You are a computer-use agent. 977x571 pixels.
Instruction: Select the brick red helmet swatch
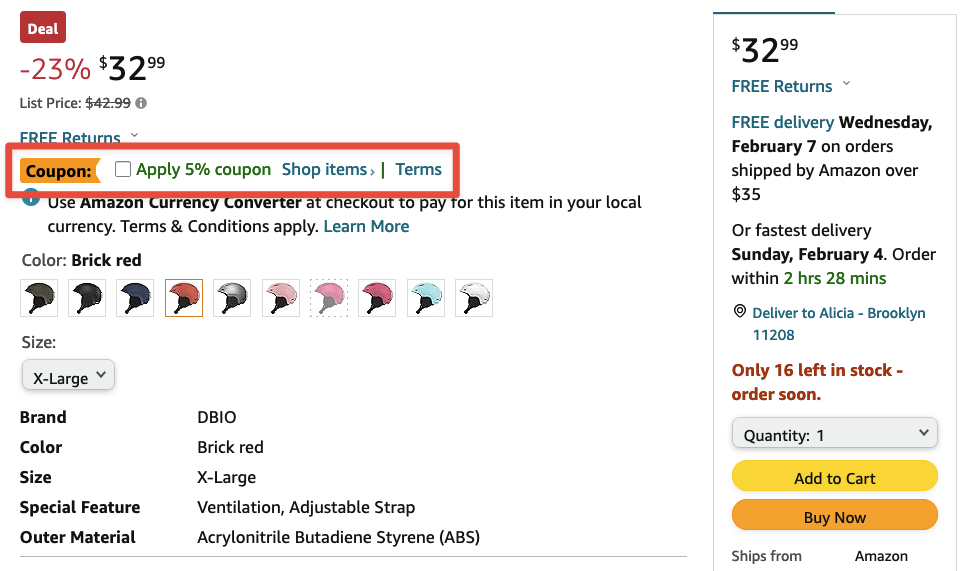coord(184,298)
